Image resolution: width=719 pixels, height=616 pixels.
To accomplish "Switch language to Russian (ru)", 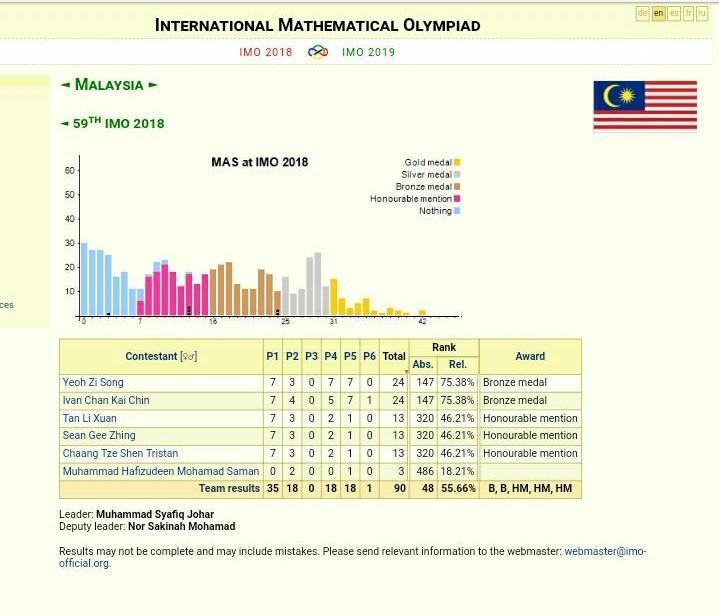I will [x=702, y=13].
